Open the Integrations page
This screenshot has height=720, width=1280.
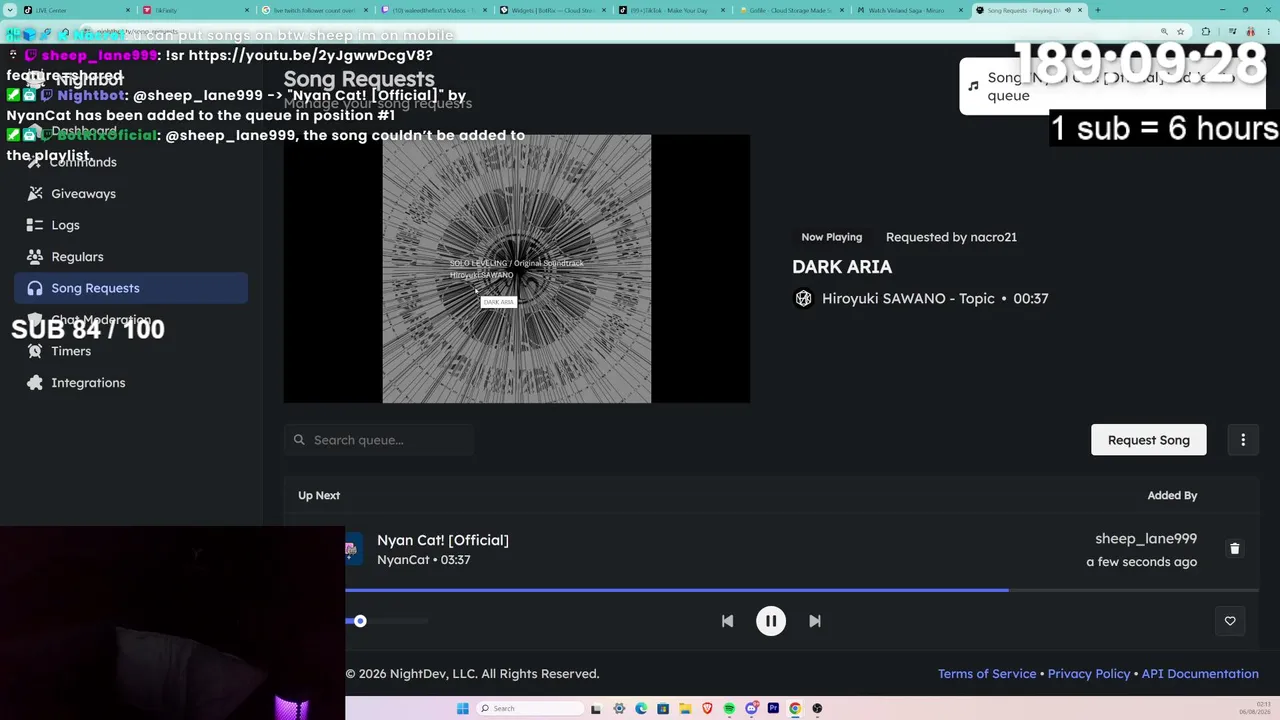131,382
